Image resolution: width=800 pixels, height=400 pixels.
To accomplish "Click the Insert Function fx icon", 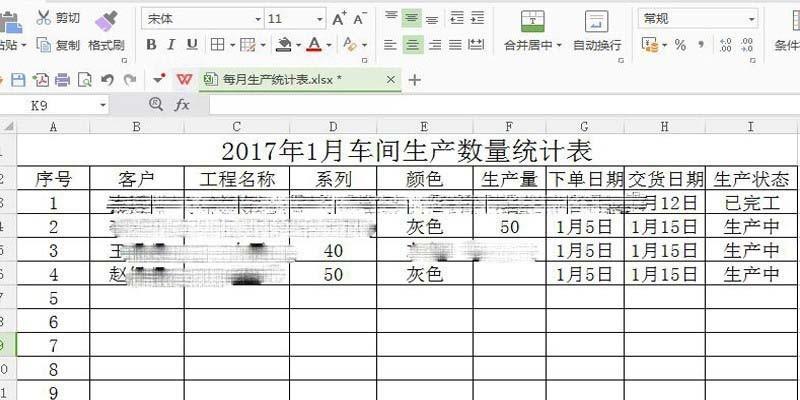I will tap(182, 105).
